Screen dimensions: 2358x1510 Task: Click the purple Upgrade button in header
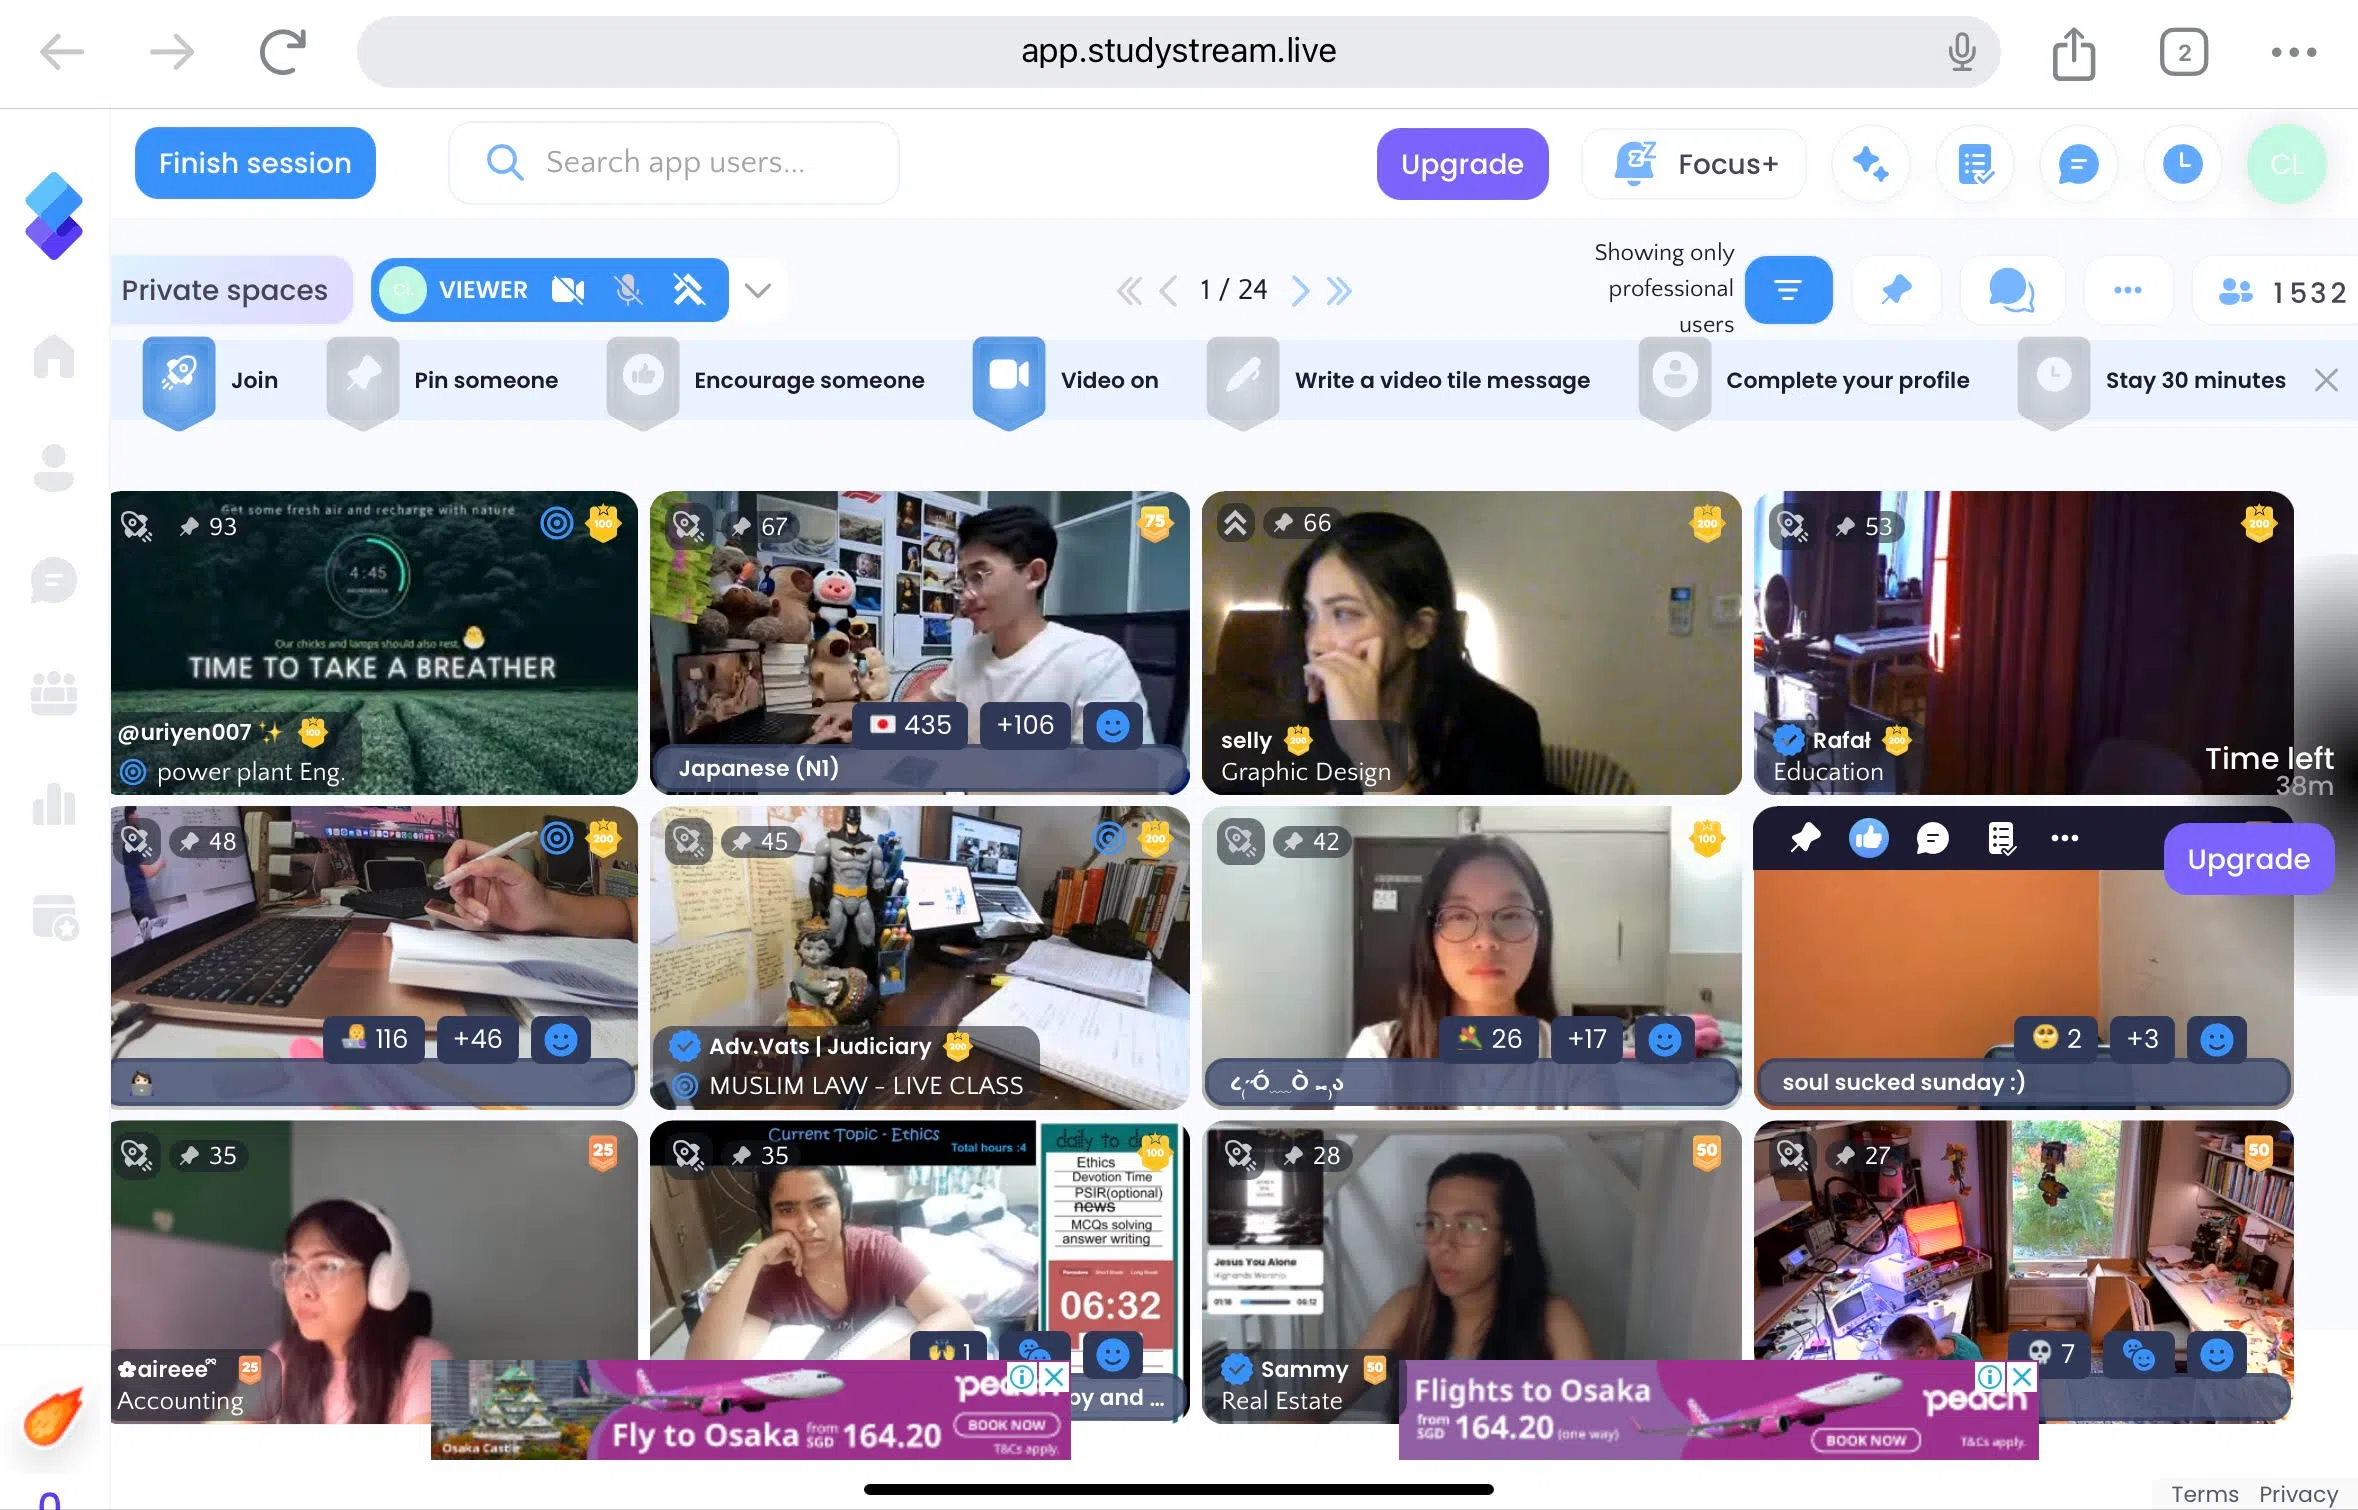[x=1461, y=164]
